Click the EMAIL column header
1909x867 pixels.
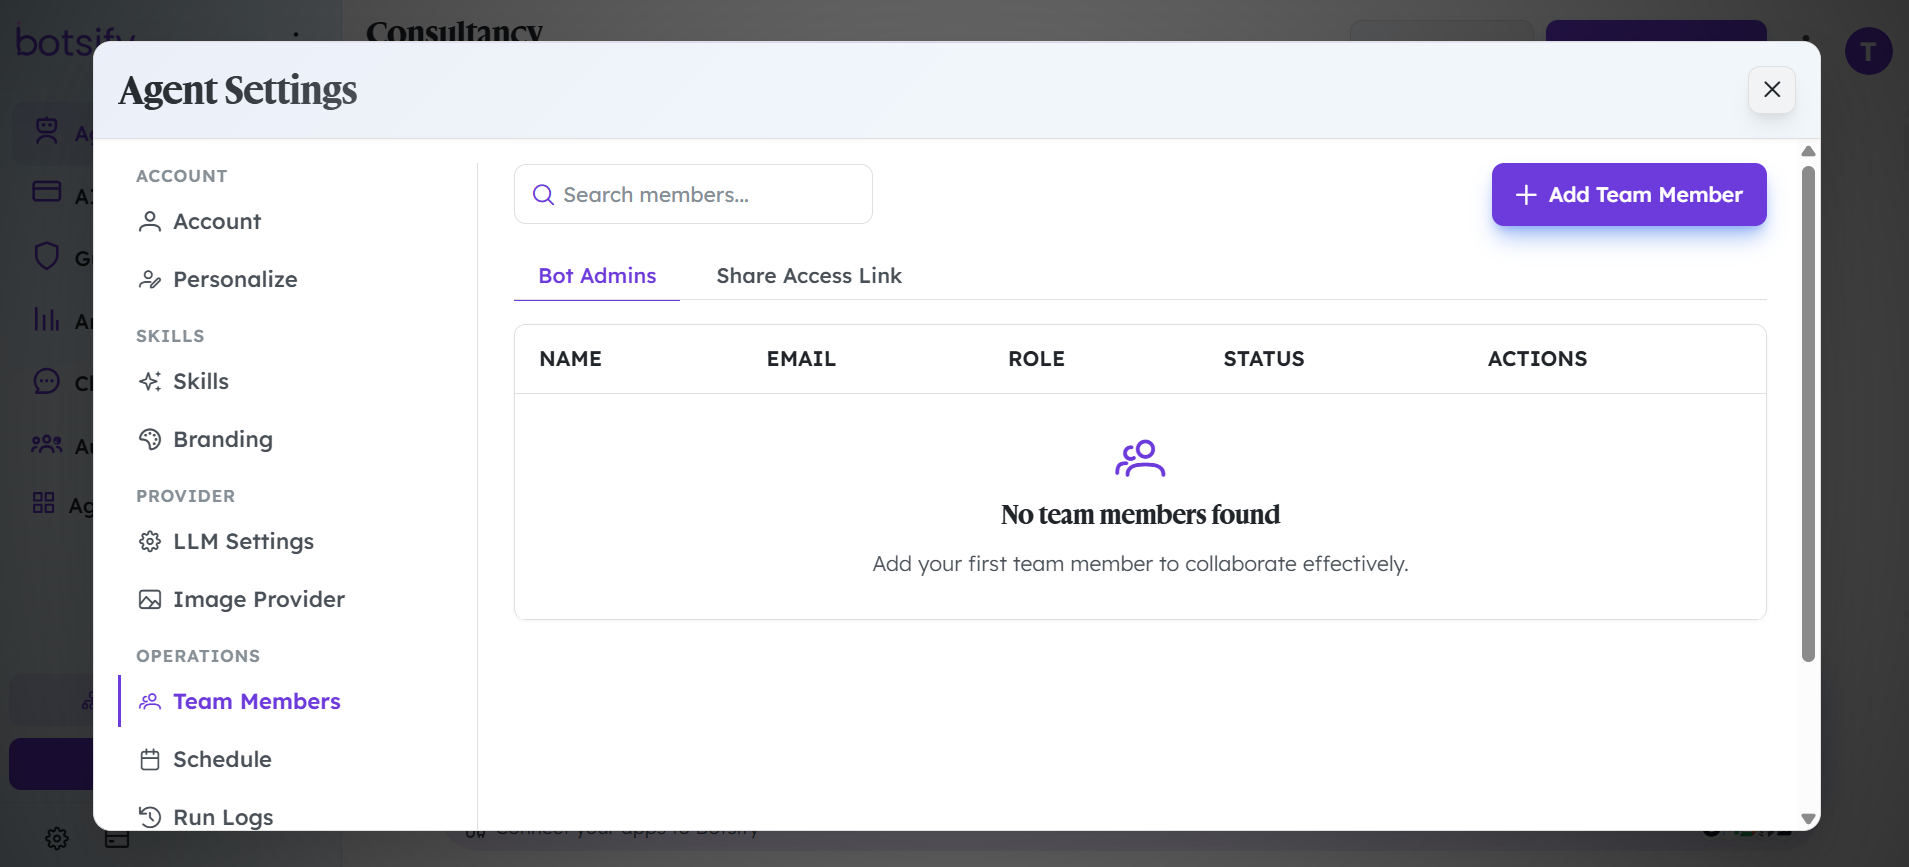(x=801, y=359)
